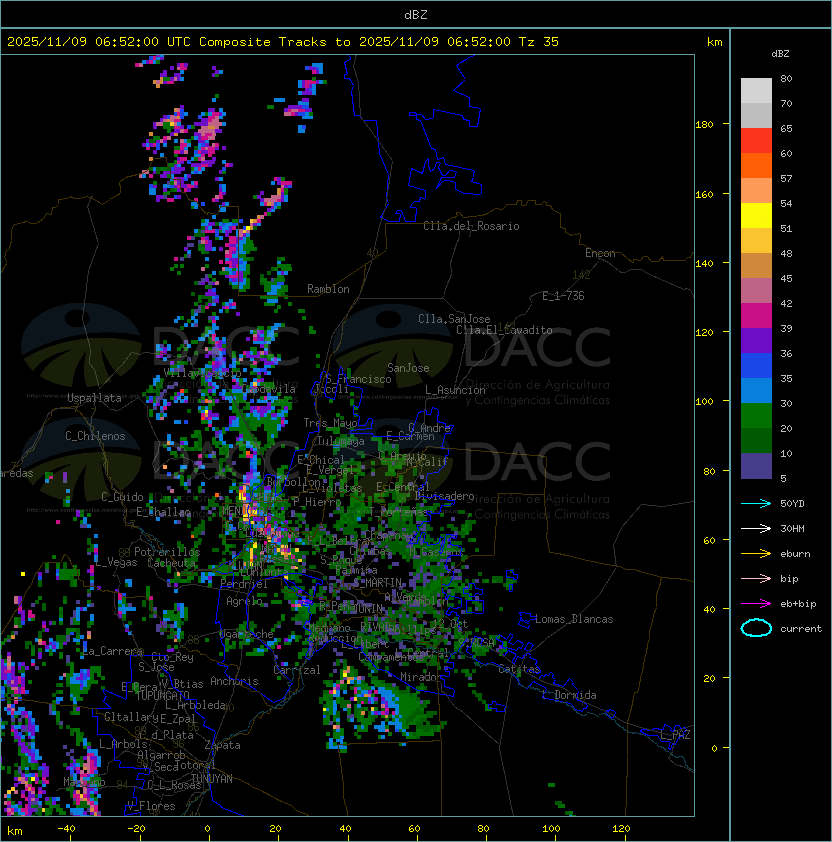Click the 'Ramblon' label near radar echoes
832x842 pixels.
click(328, 289)
